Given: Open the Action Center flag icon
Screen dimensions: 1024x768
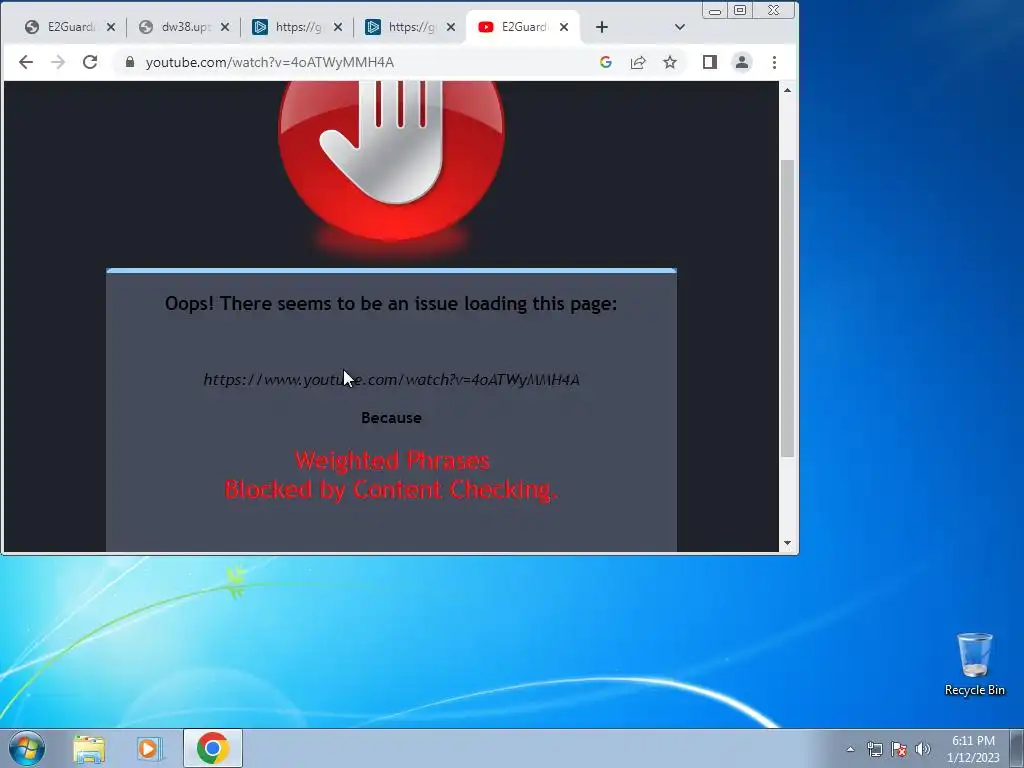Looking at the screenshot, I should (x=899, y=749).
